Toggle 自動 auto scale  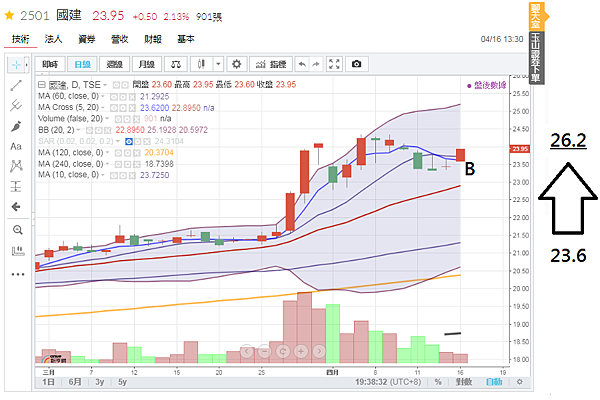pyautogui.click(x=494, y=382)
